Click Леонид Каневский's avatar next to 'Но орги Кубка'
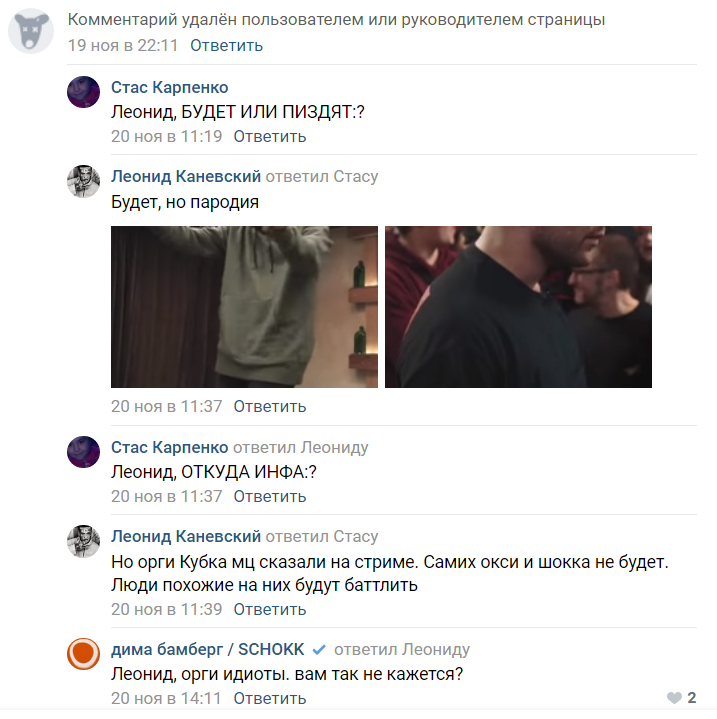 (83, 541)
